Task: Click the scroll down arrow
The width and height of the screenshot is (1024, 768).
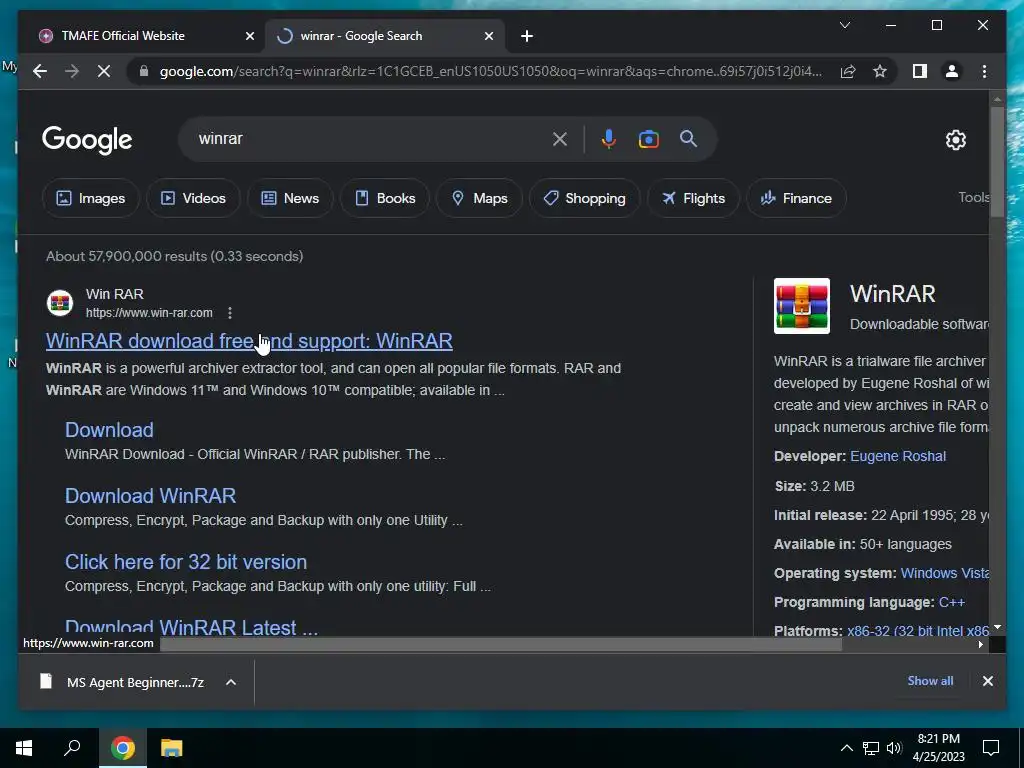Action: 997,628
